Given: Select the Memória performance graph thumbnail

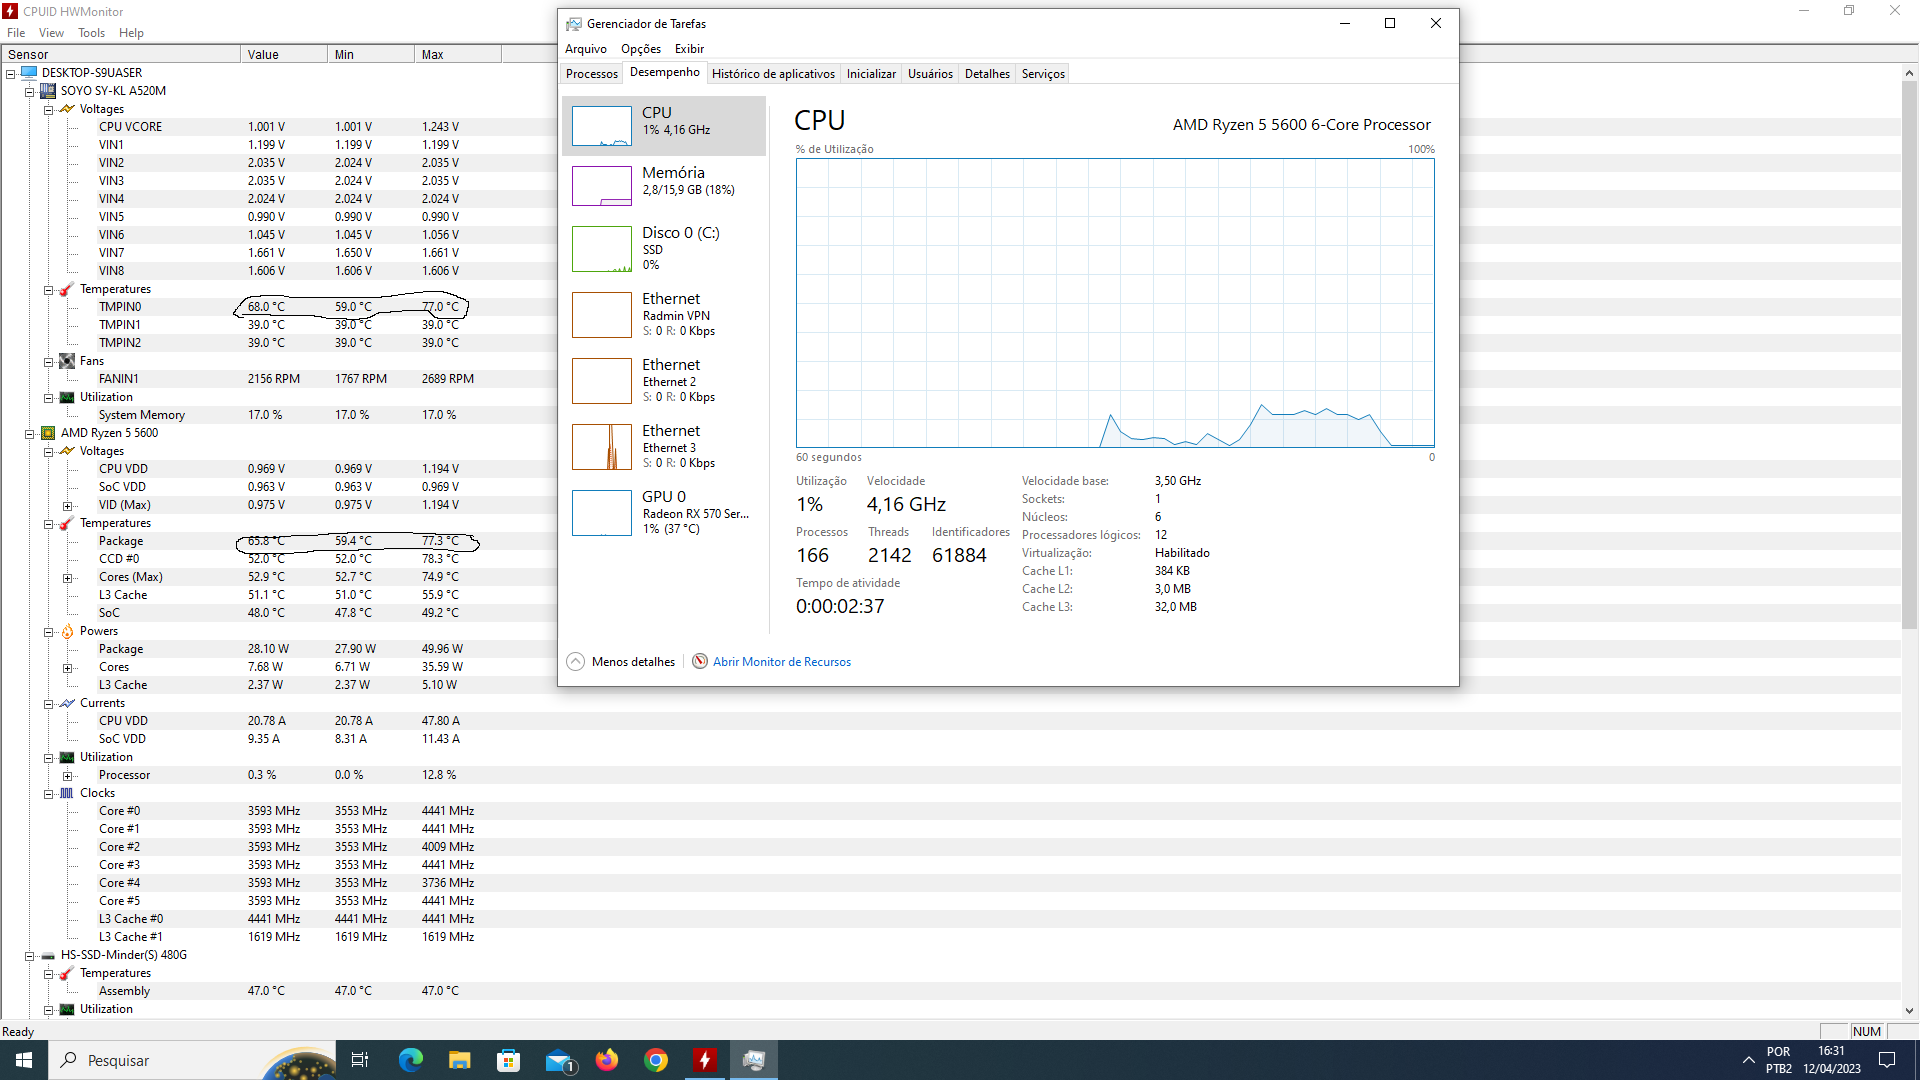Looking at the screenshot, I should coord(601,186).
